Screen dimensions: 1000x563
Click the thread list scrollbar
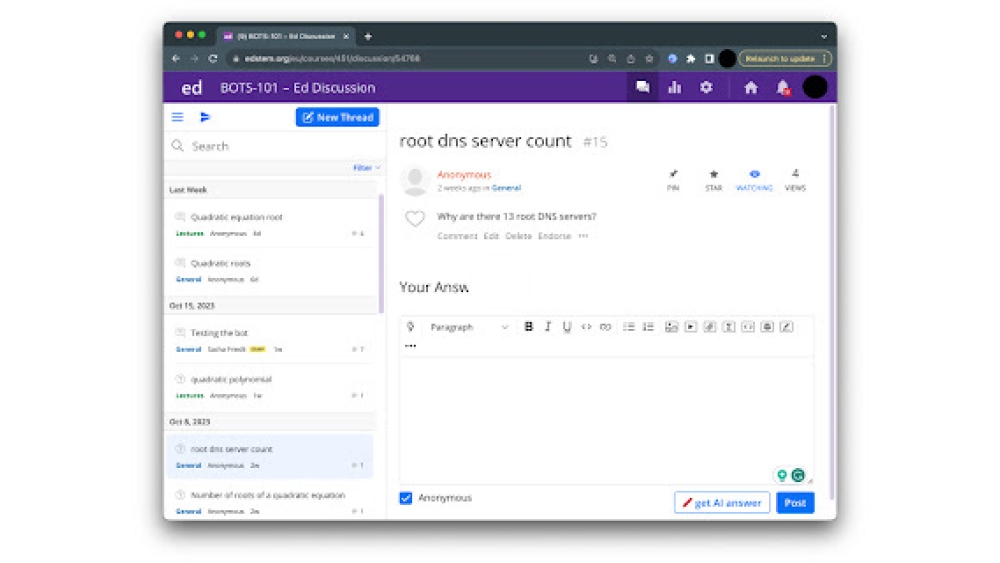(381, 254)
